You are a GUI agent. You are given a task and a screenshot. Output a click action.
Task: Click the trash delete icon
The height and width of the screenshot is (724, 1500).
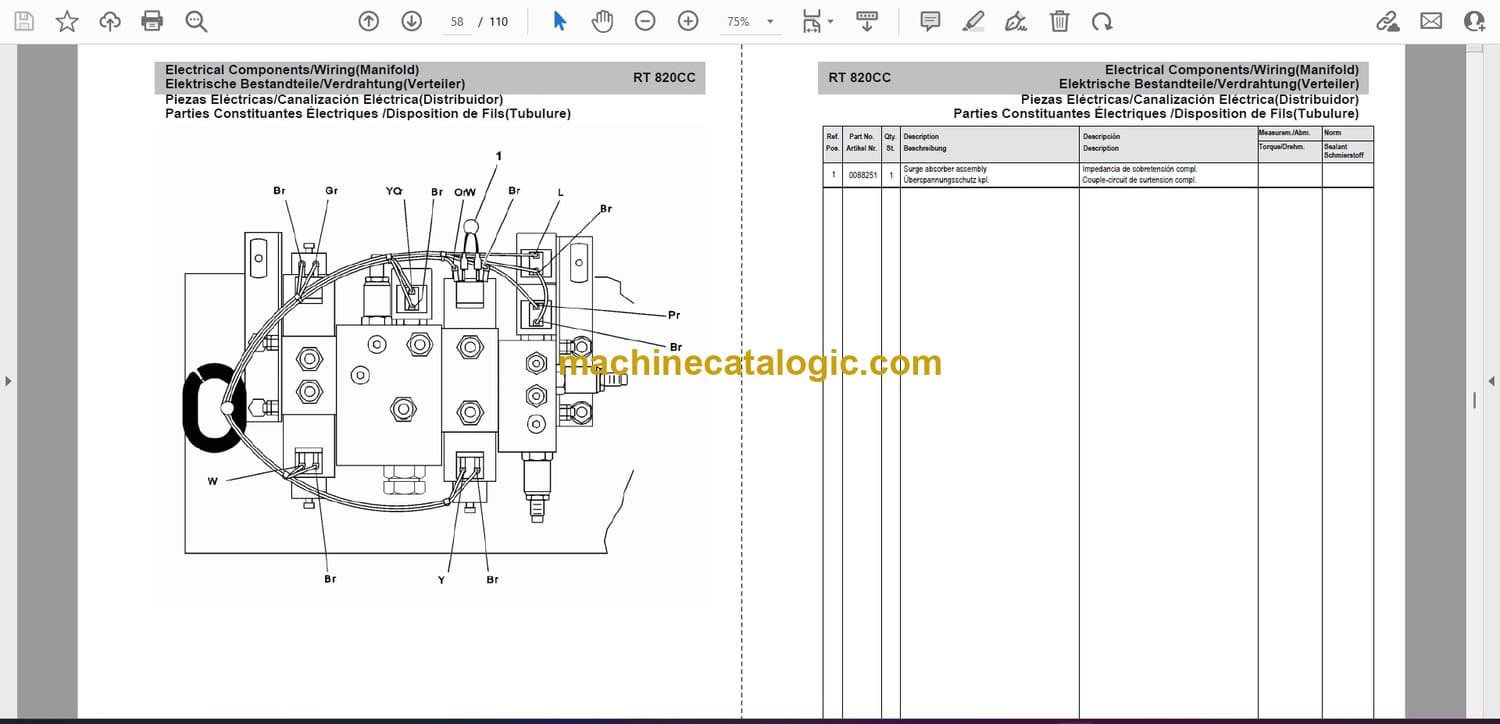pyautogui.click(x=1059, y=21)
